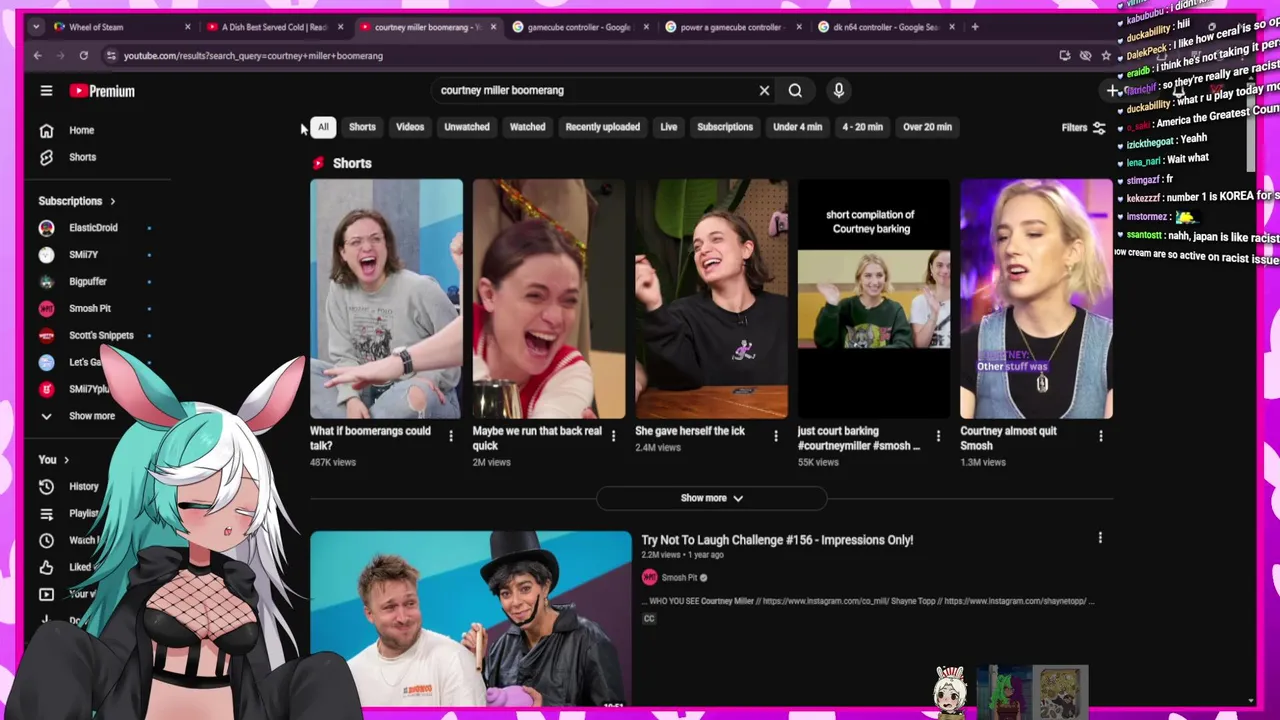Open 'What if boomerangs could talk?' short thumbnail
Screen dimensions: 1280x720
click(x=386, y=298)
